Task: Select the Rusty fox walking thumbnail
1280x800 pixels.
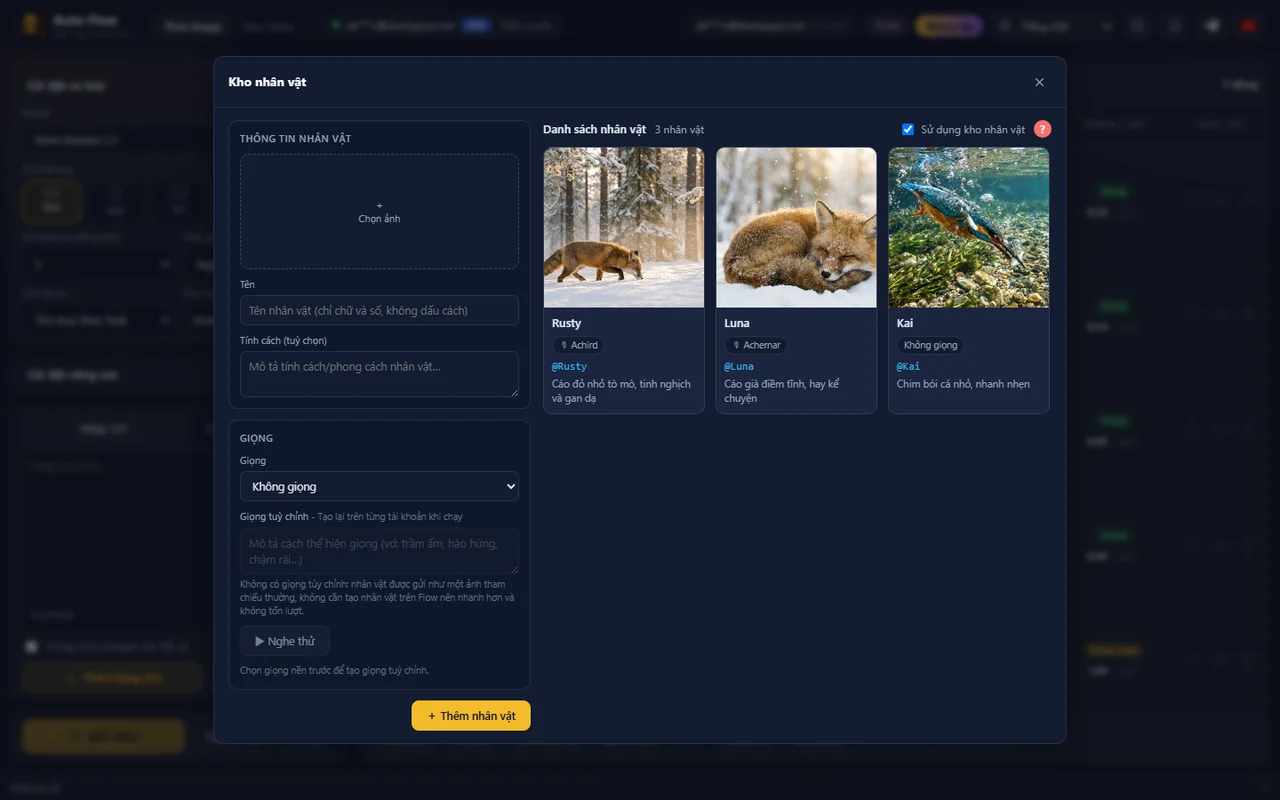Action: pyautogui.click(x=624, y=228)
